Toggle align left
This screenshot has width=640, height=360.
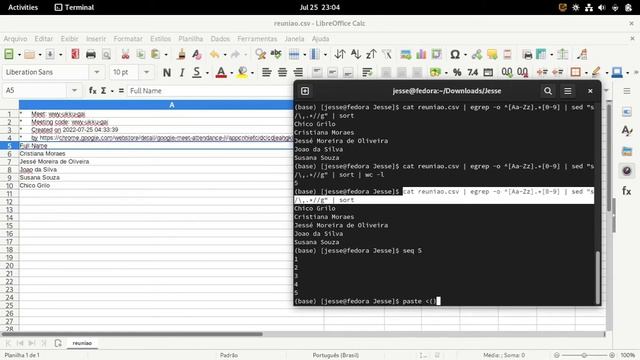267,72
